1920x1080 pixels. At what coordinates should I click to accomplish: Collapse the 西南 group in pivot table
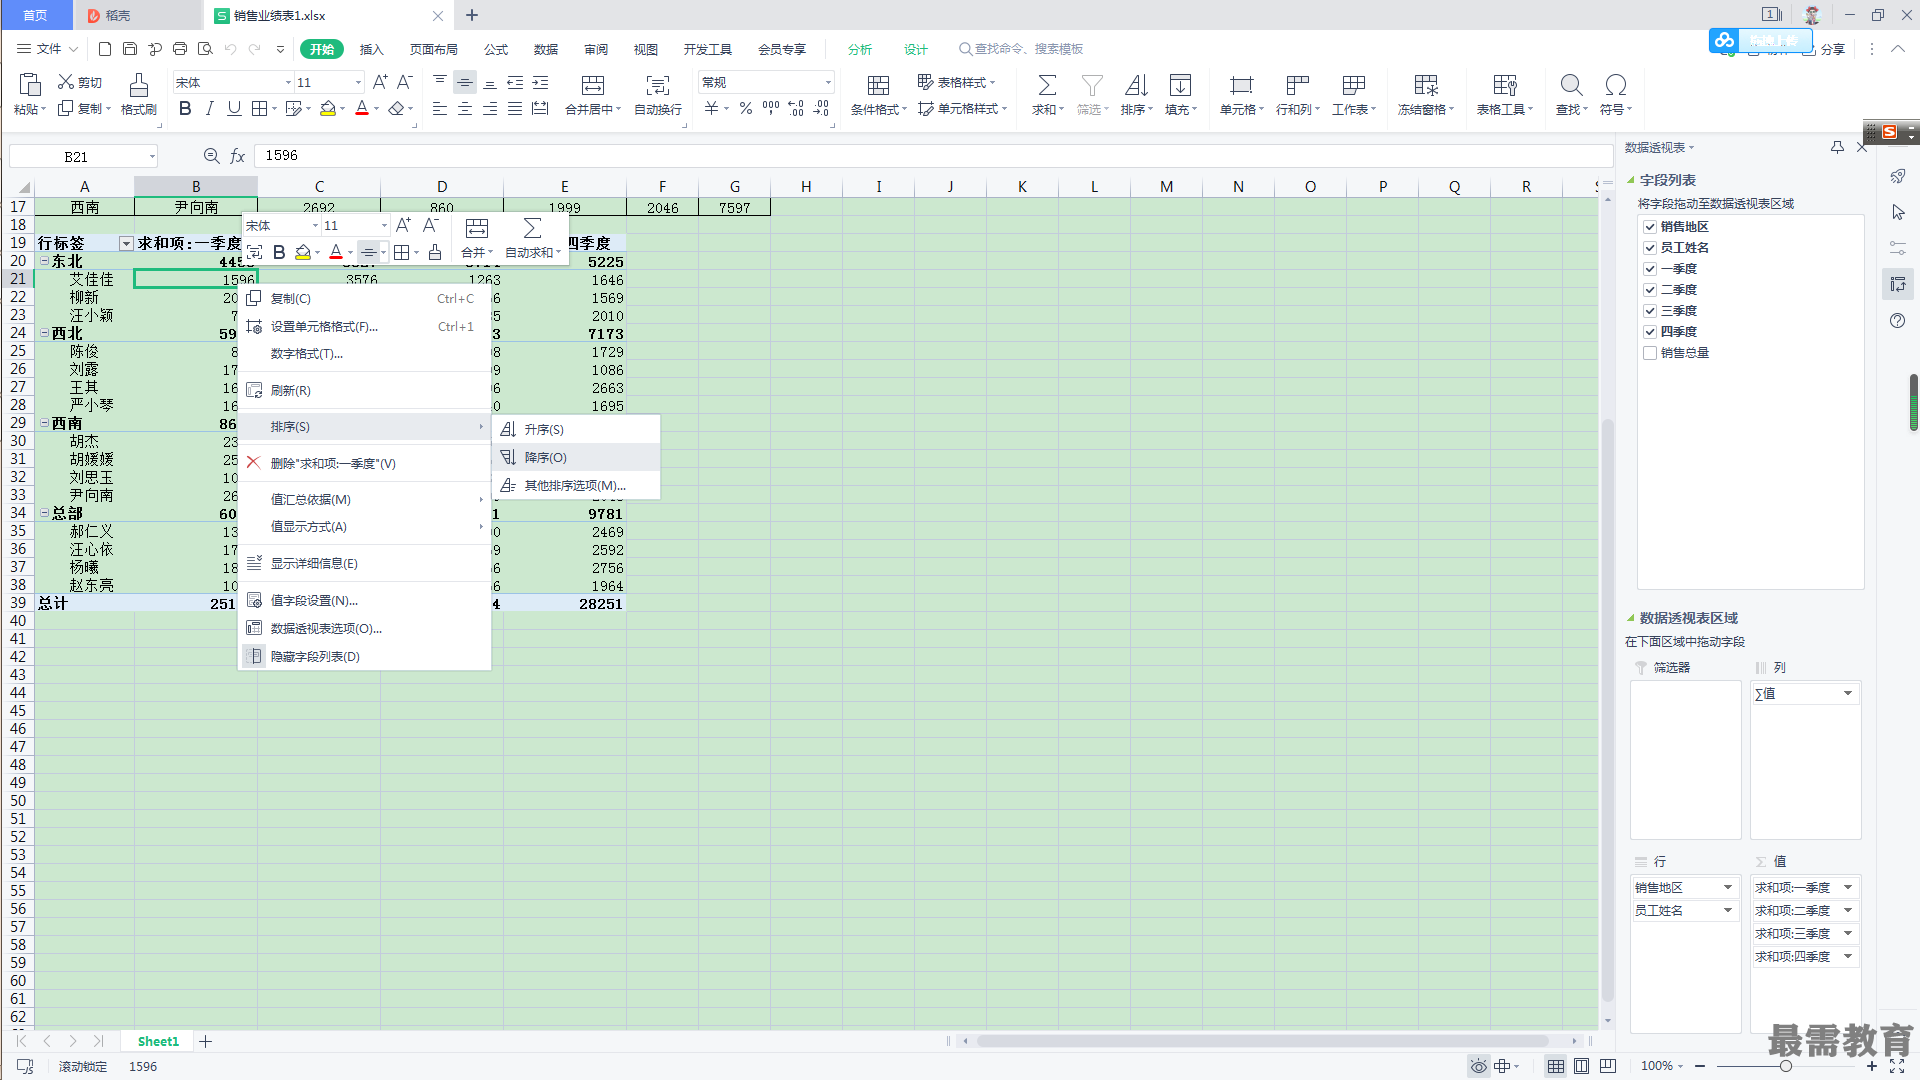[44, 423]
